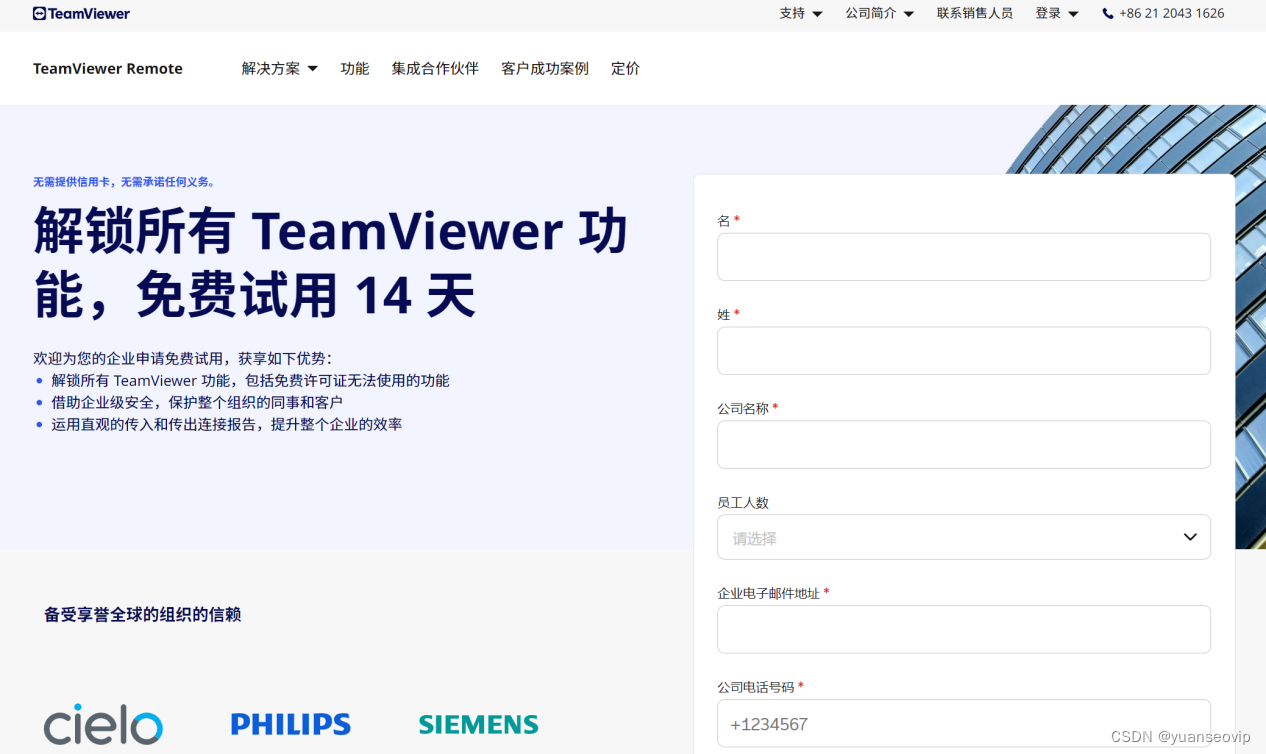Viewport: 1266px width, 754px height.
Task: Click 集成合作伙伴 in the navigation bar
Action: pos(435,68)
